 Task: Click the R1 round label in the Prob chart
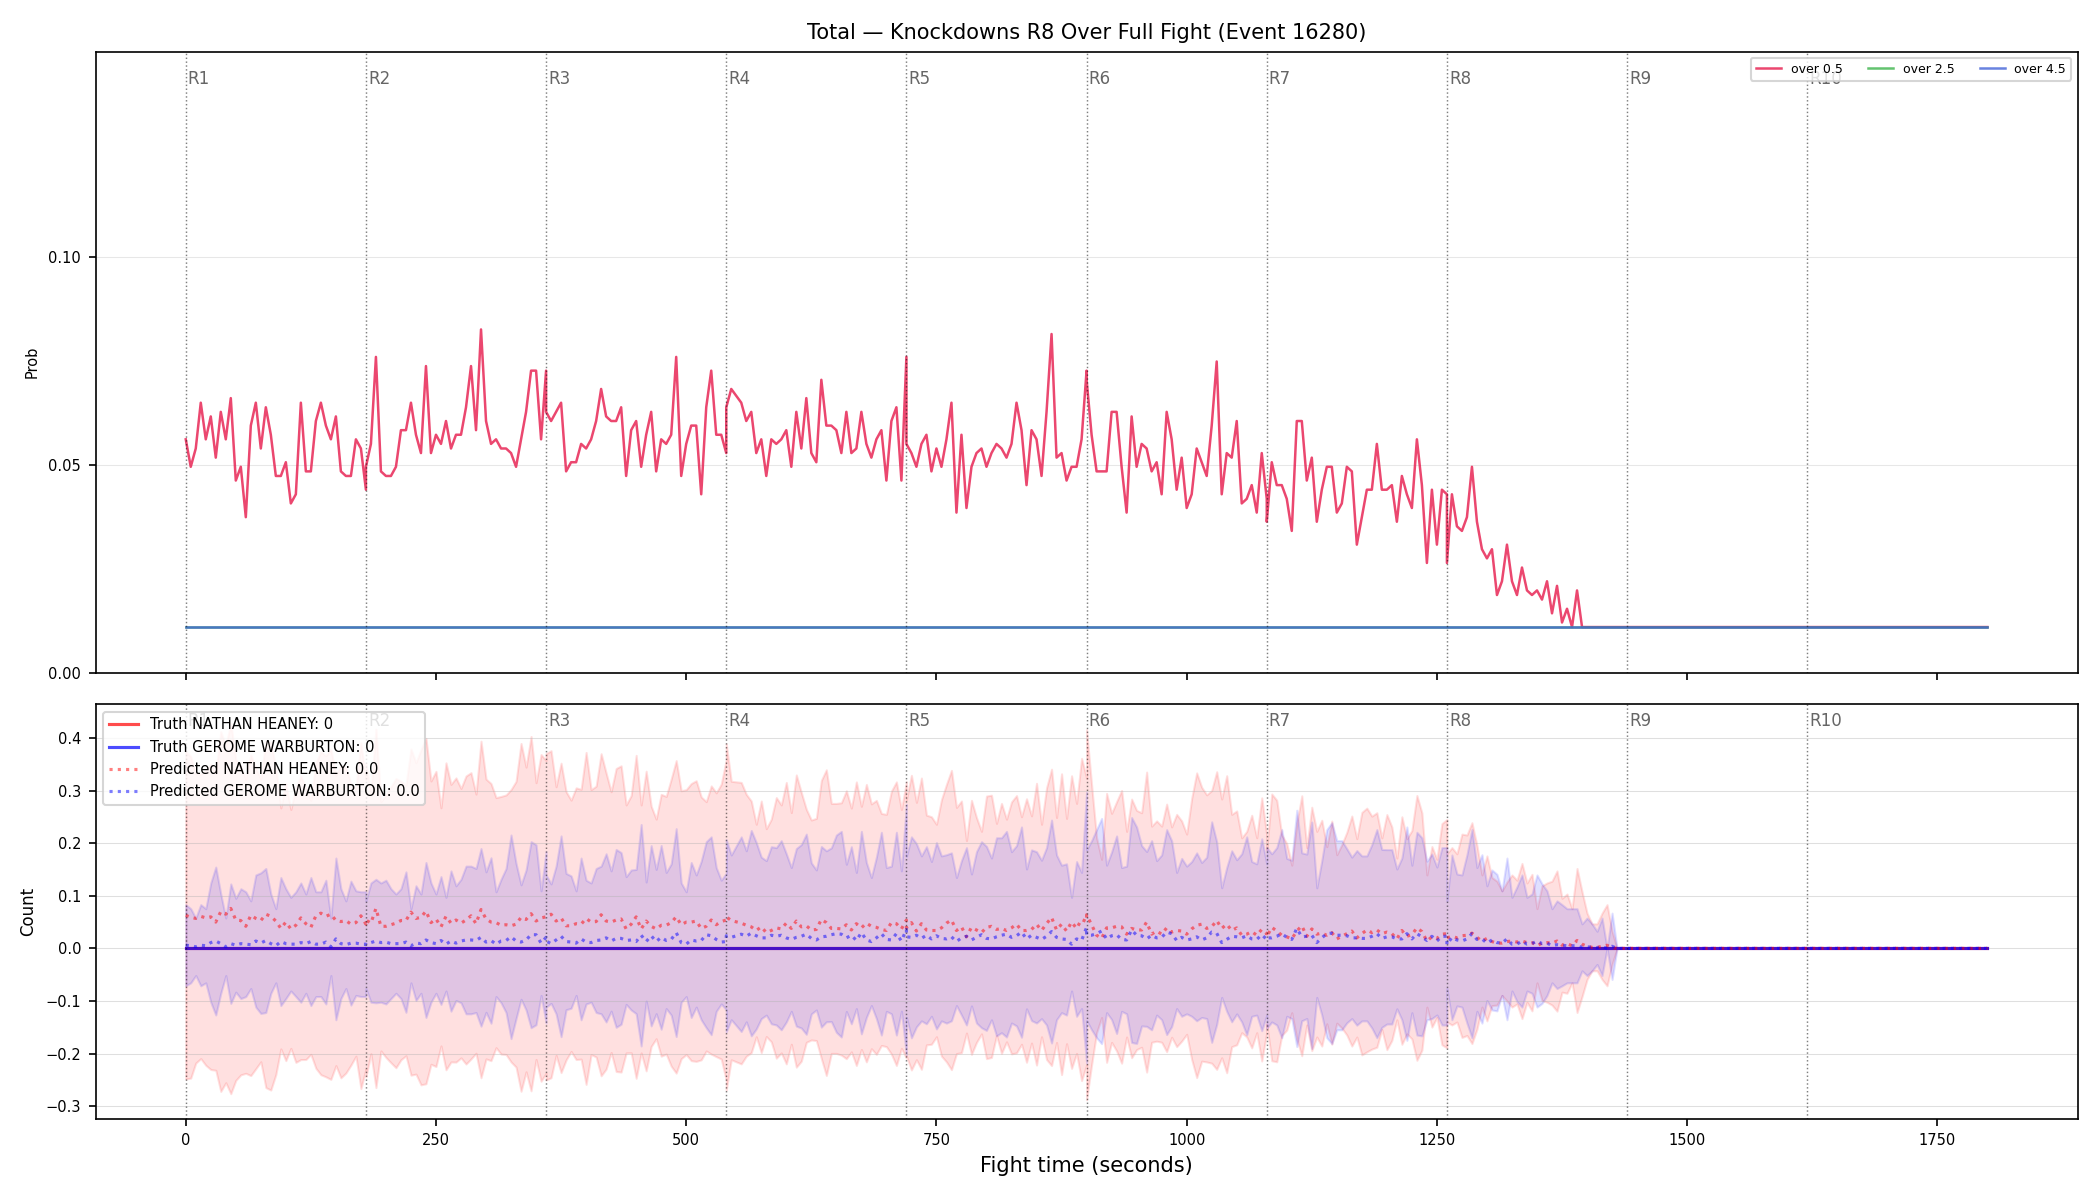point(198,78)
